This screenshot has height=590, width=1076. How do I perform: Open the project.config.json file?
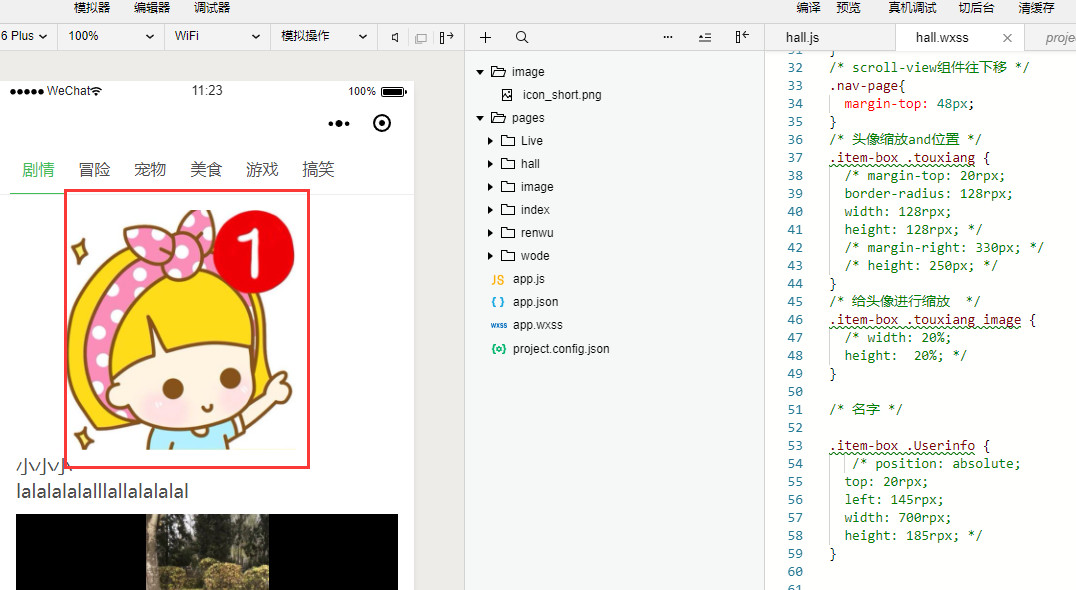click(x=561, y=349)
